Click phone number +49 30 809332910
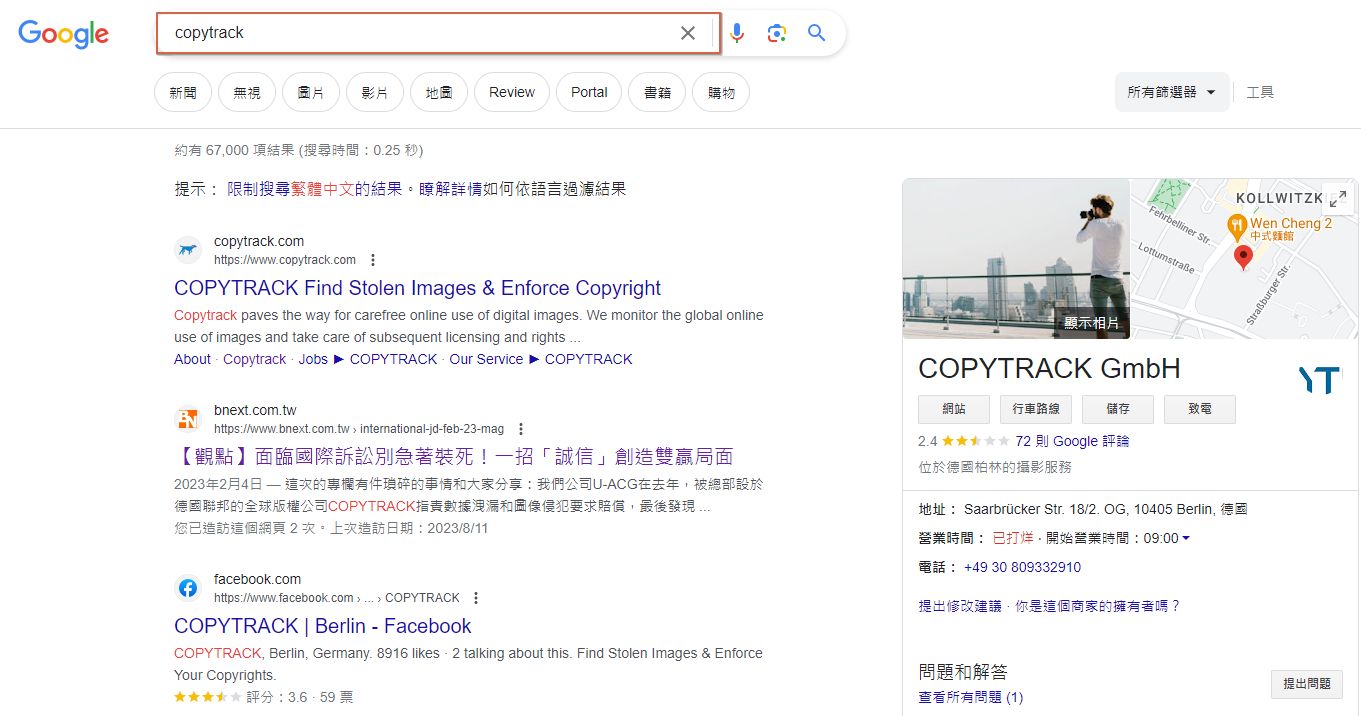Image resolution: width=1361 pixels, height=716 pixels. point(1022,567)
